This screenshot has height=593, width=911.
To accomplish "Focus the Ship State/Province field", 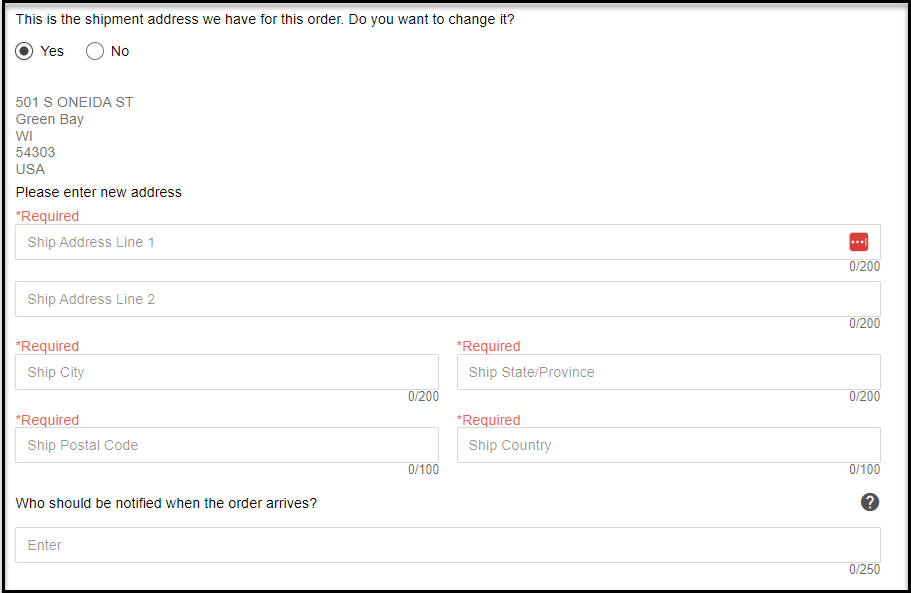I will [x=668, y=372].
